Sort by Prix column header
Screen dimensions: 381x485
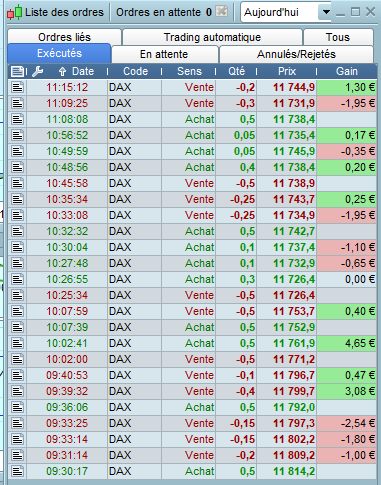coord(287,71)
